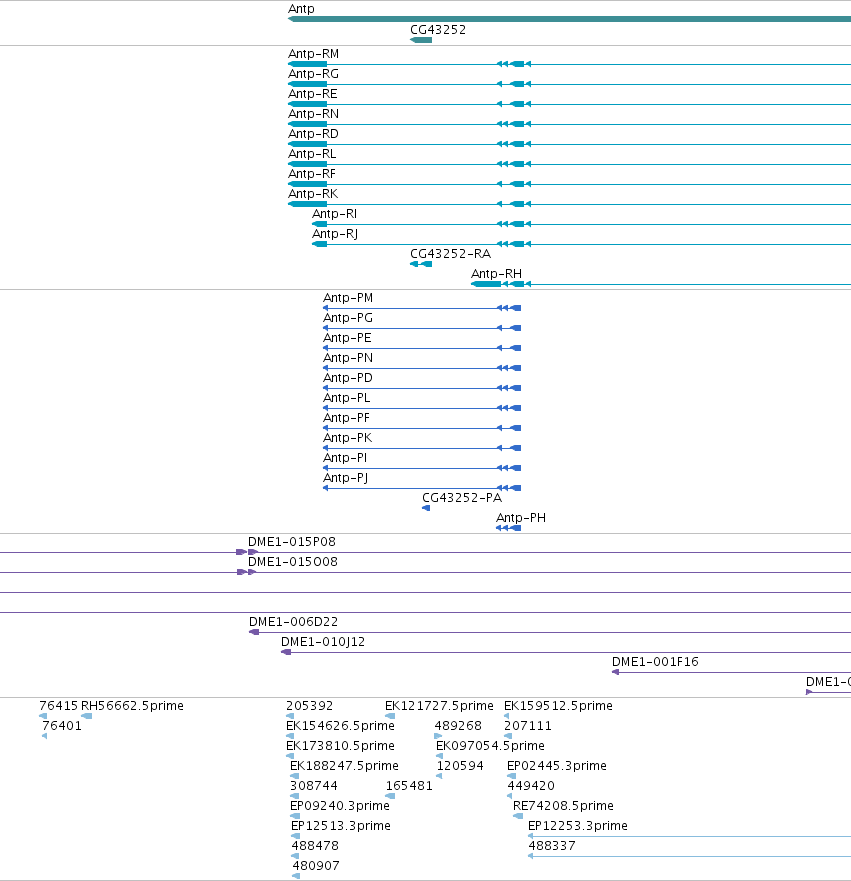
Task: Select the CG43252 gene feature bar
Action: click(x=421, y=40)
